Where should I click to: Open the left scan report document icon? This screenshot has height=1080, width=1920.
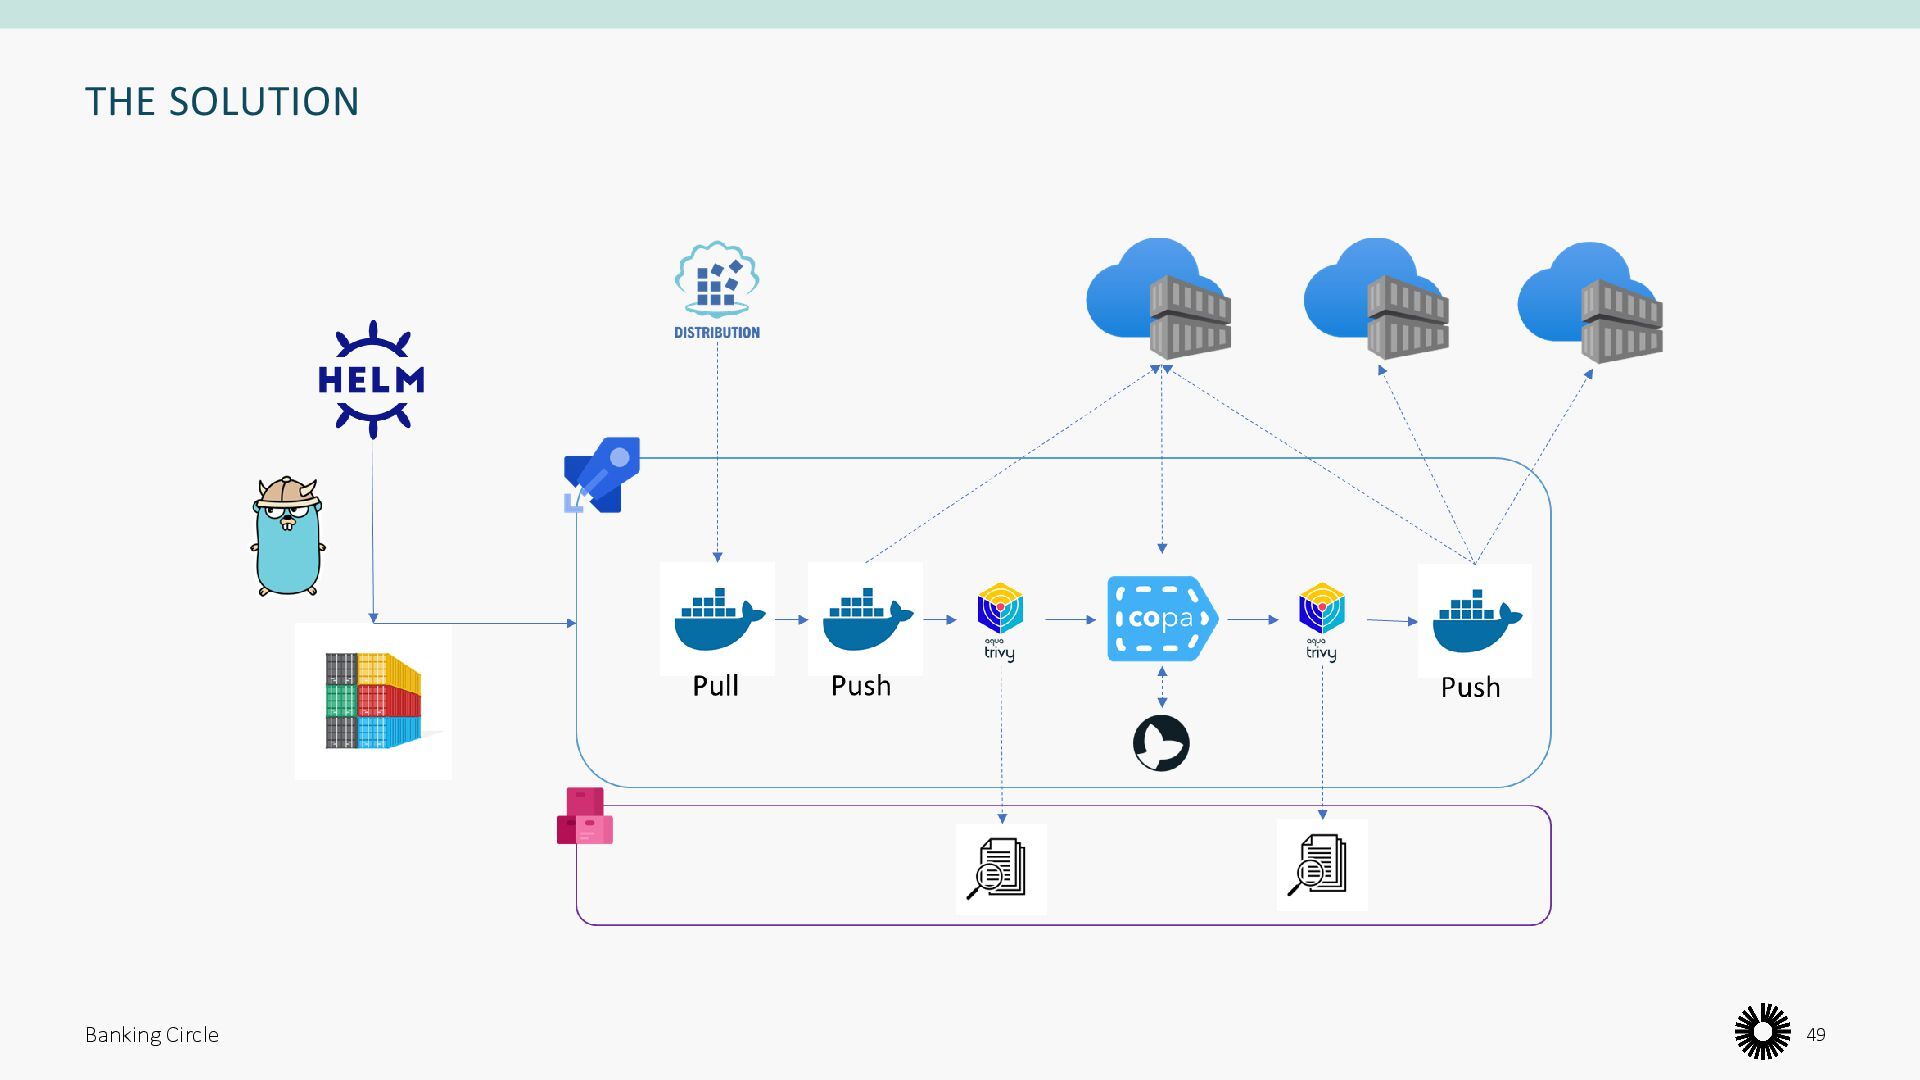[1000, 868]
